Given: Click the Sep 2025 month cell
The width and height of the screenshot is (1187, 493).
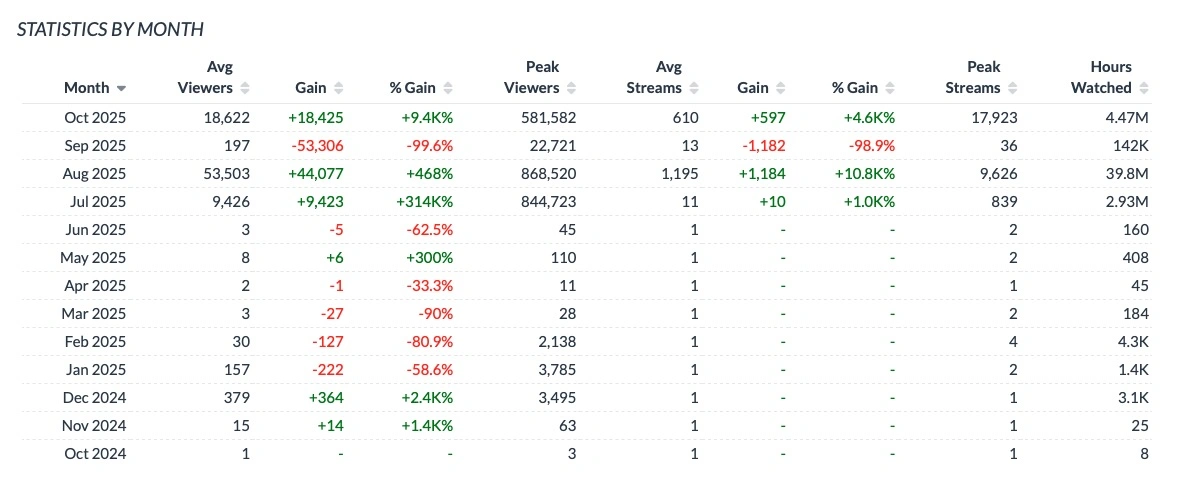Looking at the screenshot, I should tap(95, 145).
